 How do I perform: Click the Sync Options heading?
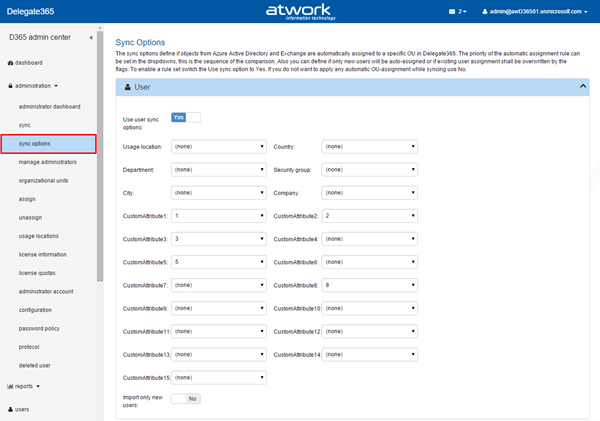[x=140, y=42]
